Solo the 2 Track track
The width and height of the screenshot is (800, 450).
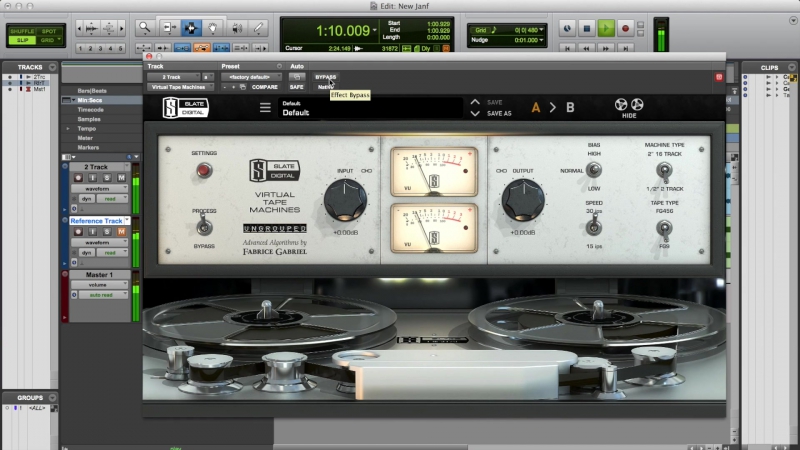tap(107, 178)
